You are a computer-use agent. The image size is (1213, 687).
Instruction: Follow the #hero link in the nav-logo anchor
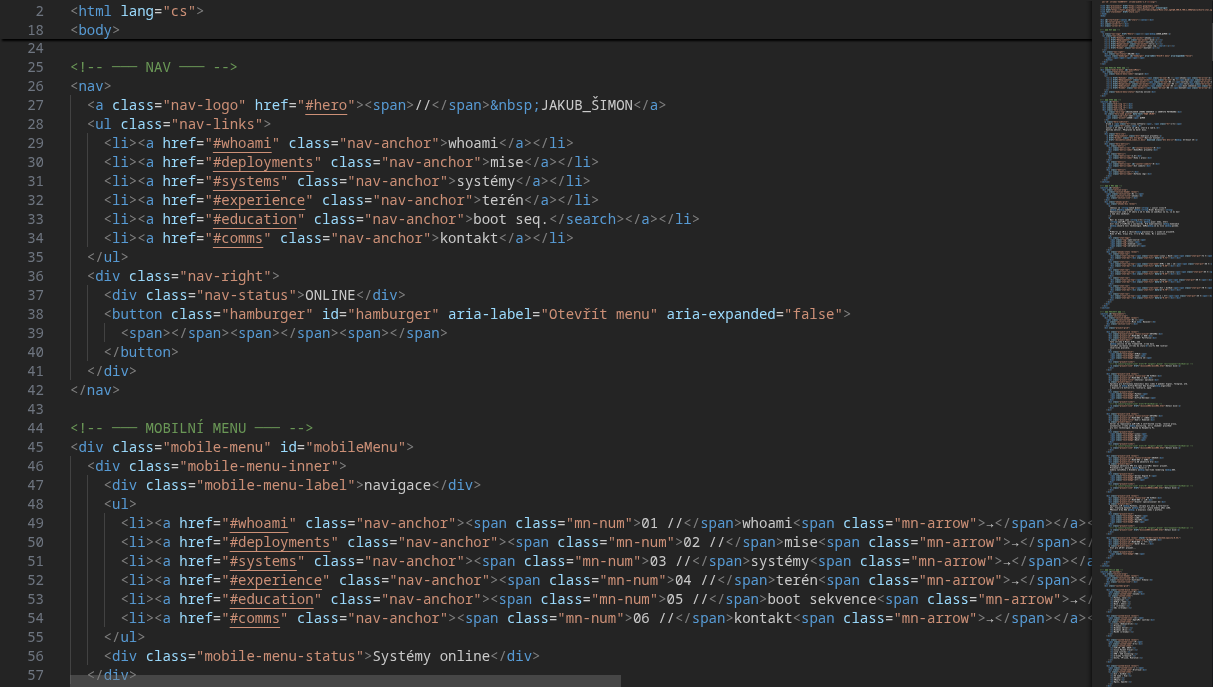[326, 104]
